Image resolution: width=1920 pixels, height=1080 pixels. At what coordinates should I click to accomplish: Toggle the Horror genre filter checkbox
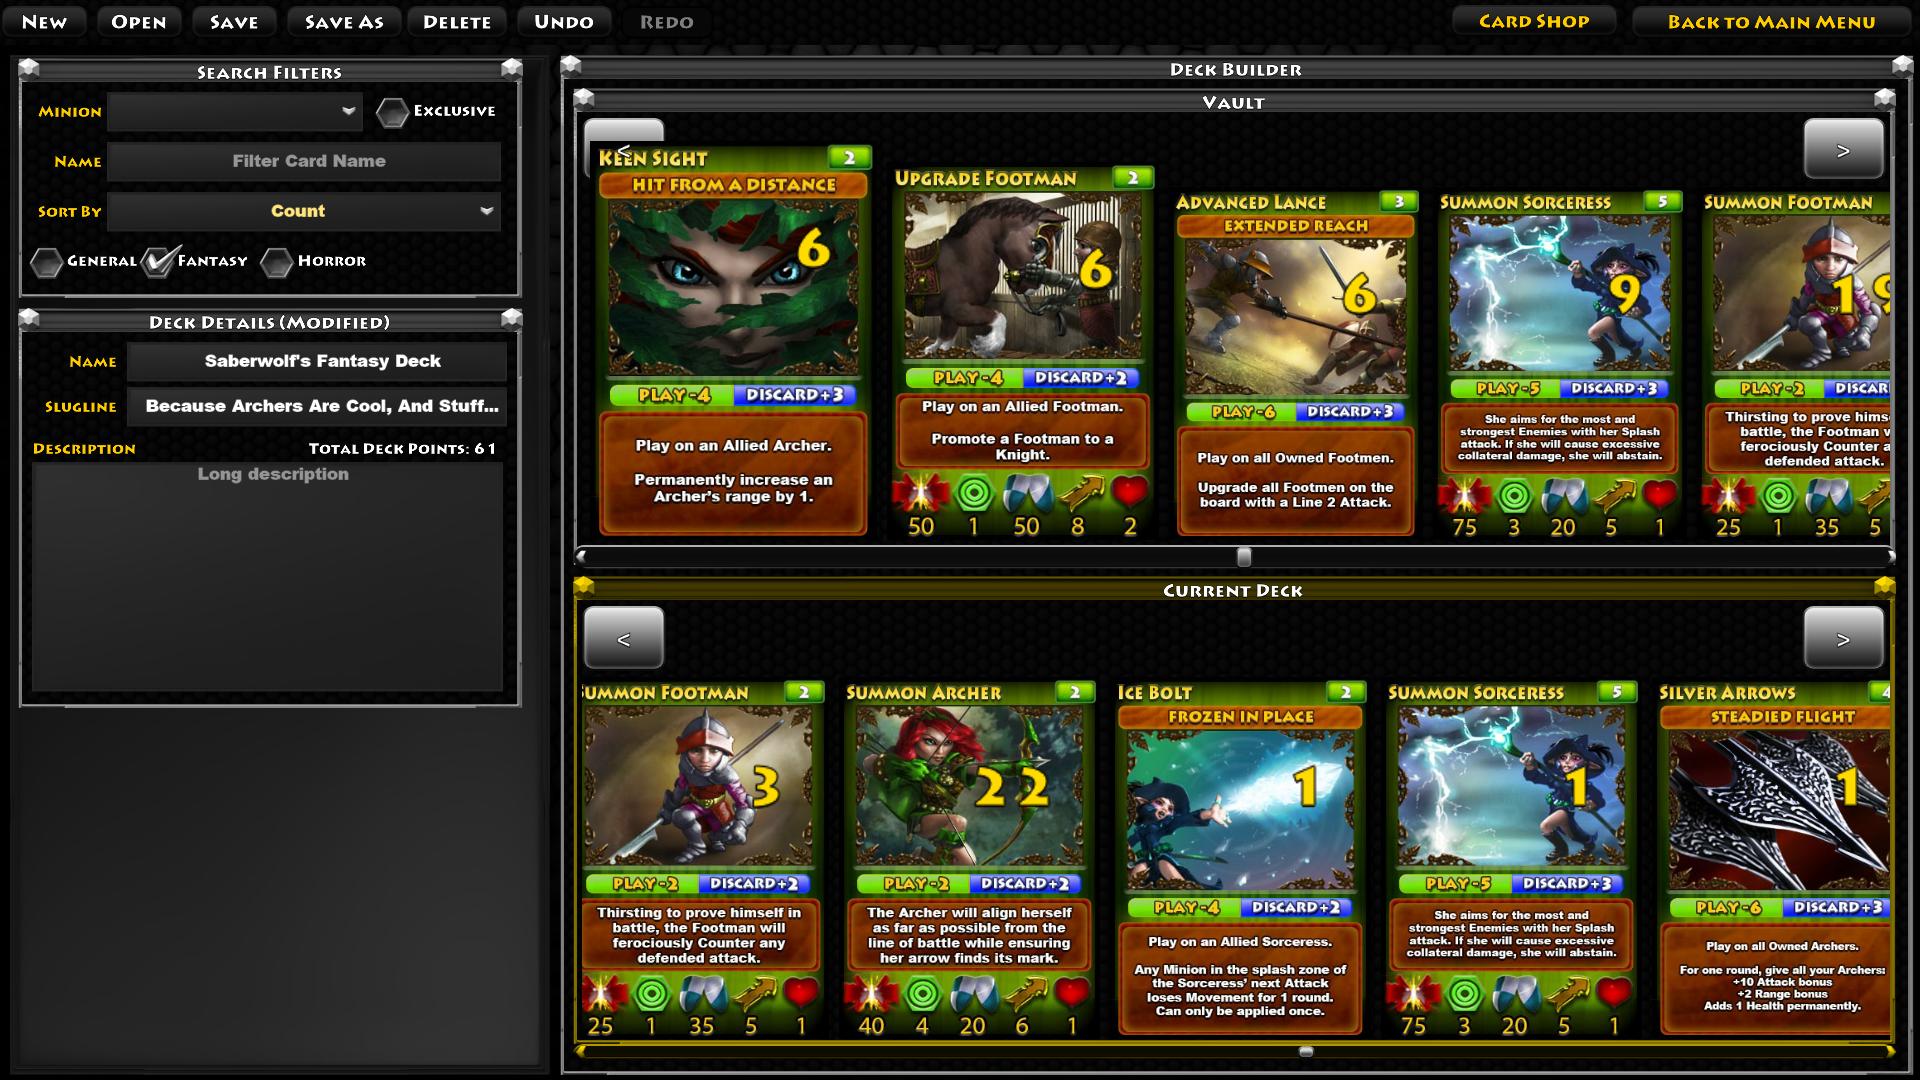tap(278, 261)
